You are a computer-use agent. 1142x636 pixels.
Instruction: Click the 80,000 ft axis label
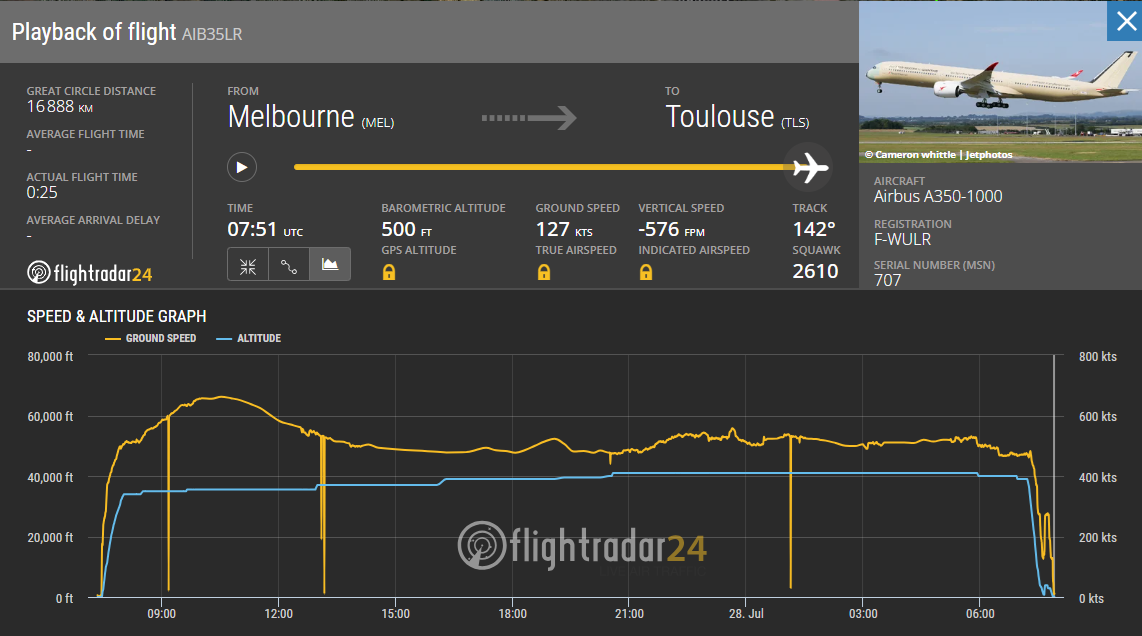[50, 356]
